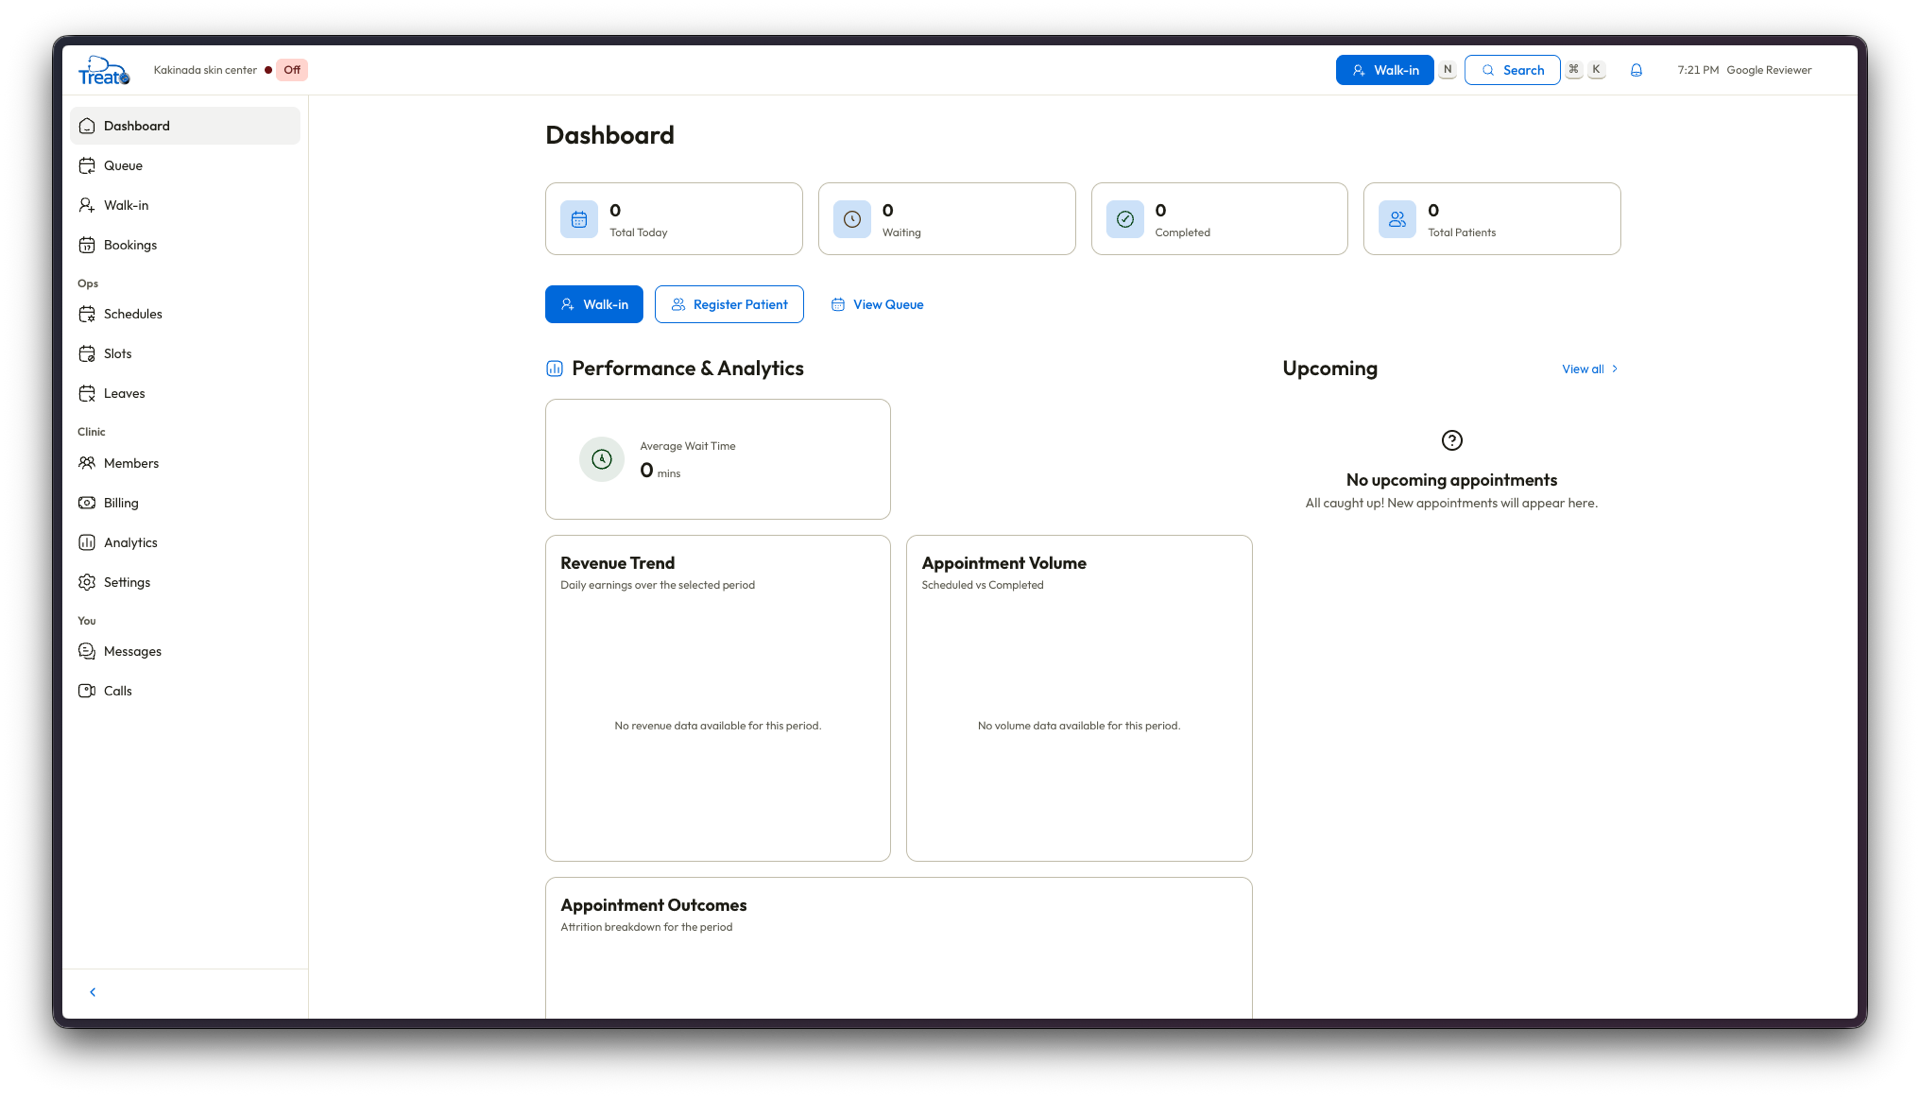Click the Kakinada skin center name

click(x=205, y=70)
